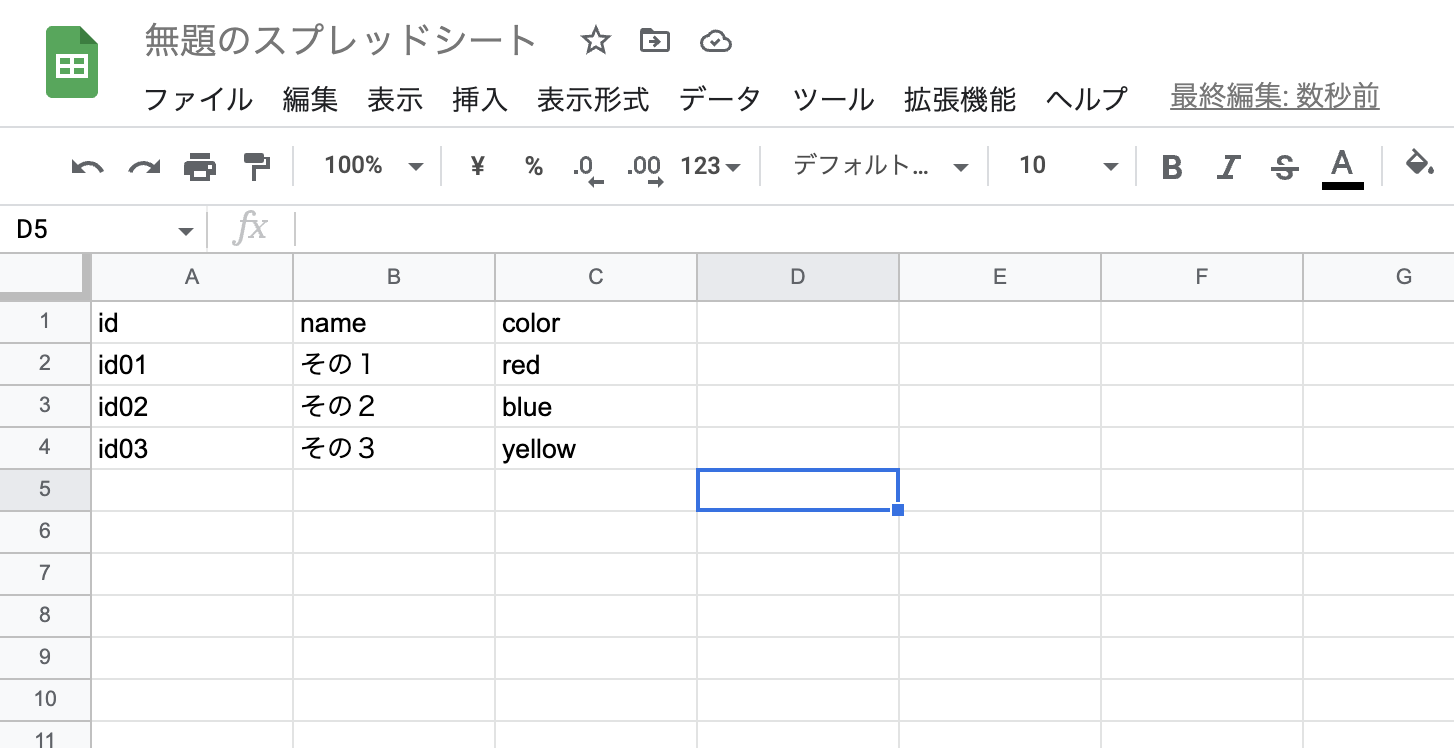The width and height of the screenshot is (1454, 748).
Task: Open the 123 number format dropdown
Action: [x=709, y=166]
